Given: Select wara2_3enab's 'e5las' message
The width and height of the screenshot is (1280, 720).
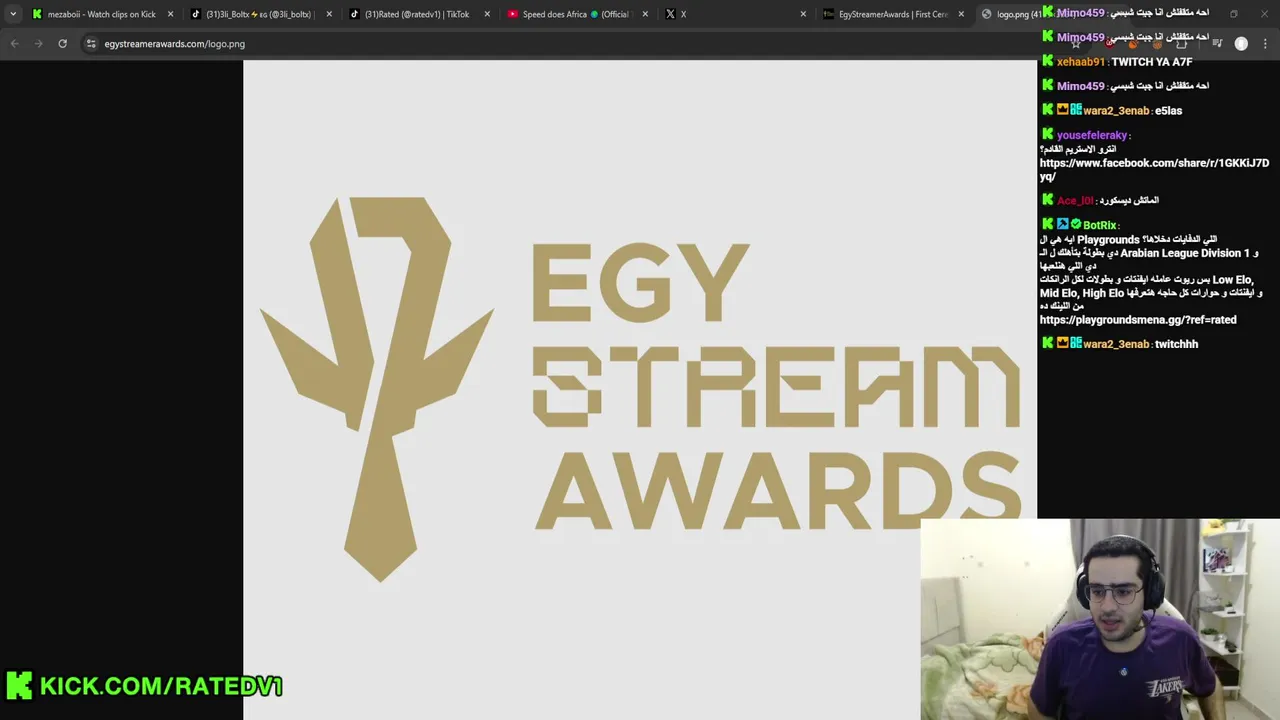Looking at the screenshot, I should pyautogui.click(x=1168, y=111).
